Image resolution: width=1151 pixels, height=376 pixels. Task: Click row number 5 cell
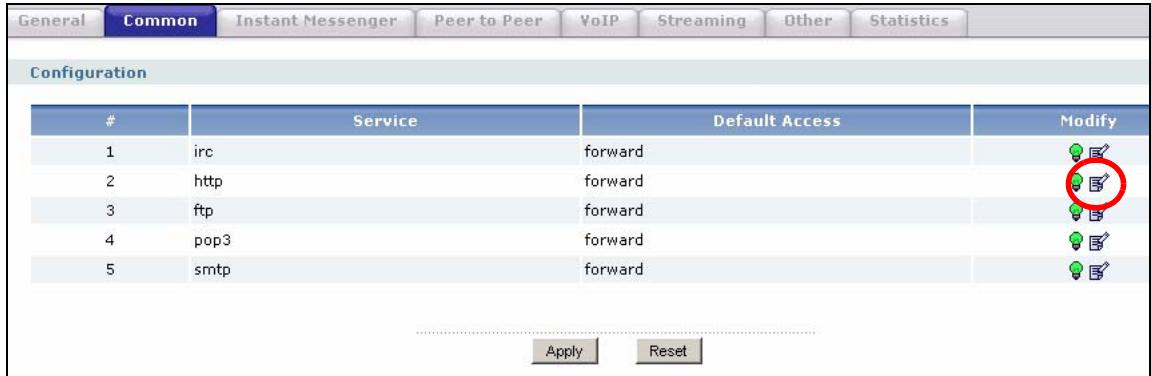[109, 270]
